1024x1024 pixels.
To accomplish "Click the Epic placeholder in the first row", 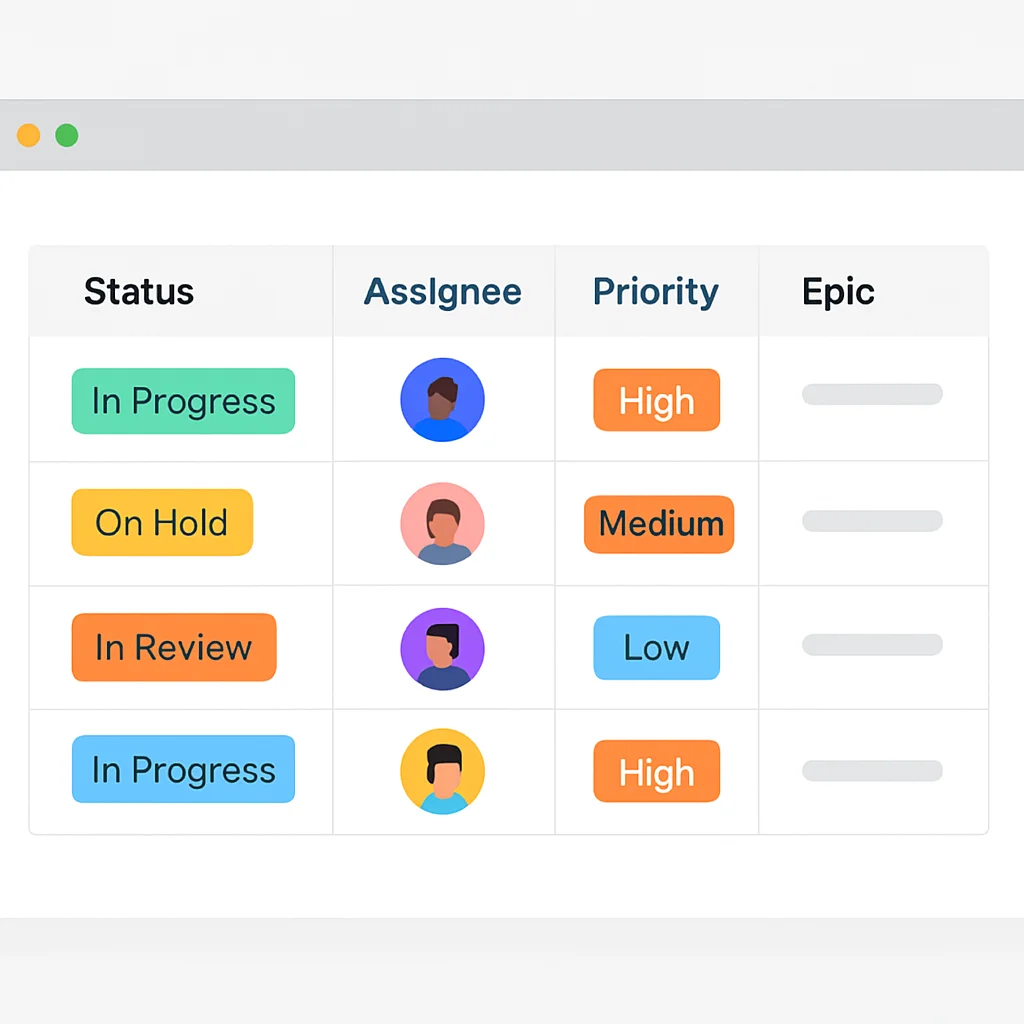I will click(872, 394).
